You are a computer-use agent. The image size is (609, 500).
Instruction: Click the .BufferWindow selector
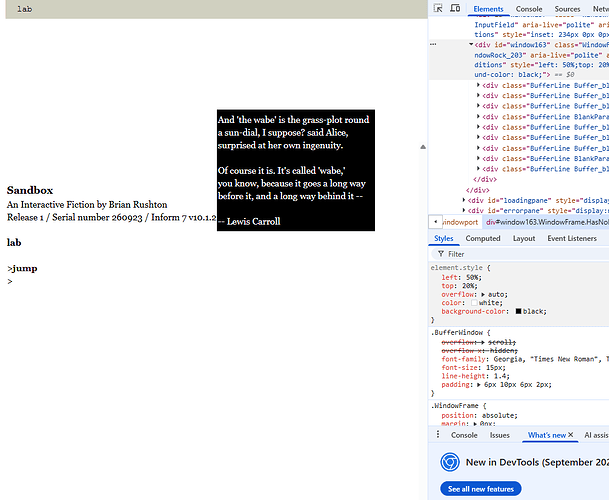456,333
